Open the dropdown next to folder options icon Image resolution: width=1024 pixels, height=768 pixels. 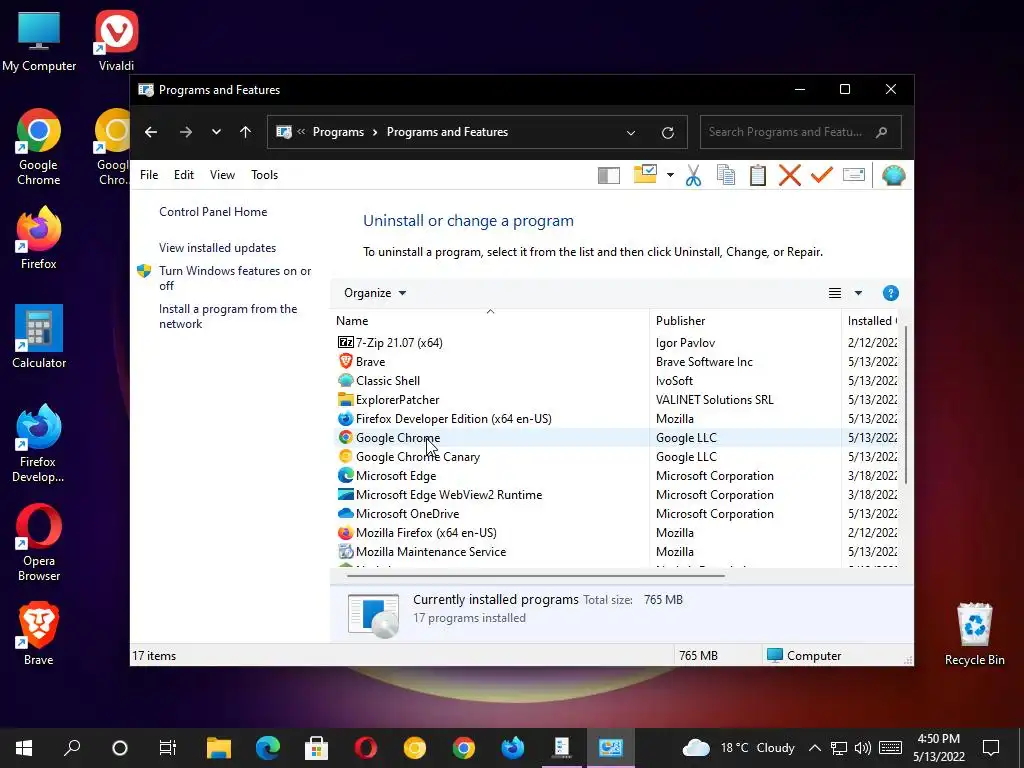pos(670,175)
